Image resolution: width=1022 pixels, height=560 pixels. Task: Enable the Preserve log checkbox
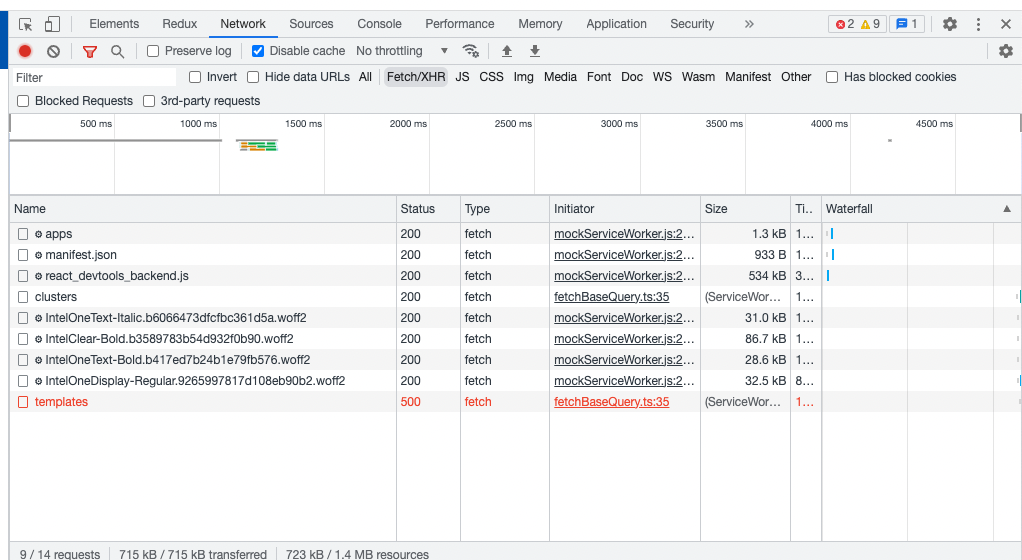(153, 51)
